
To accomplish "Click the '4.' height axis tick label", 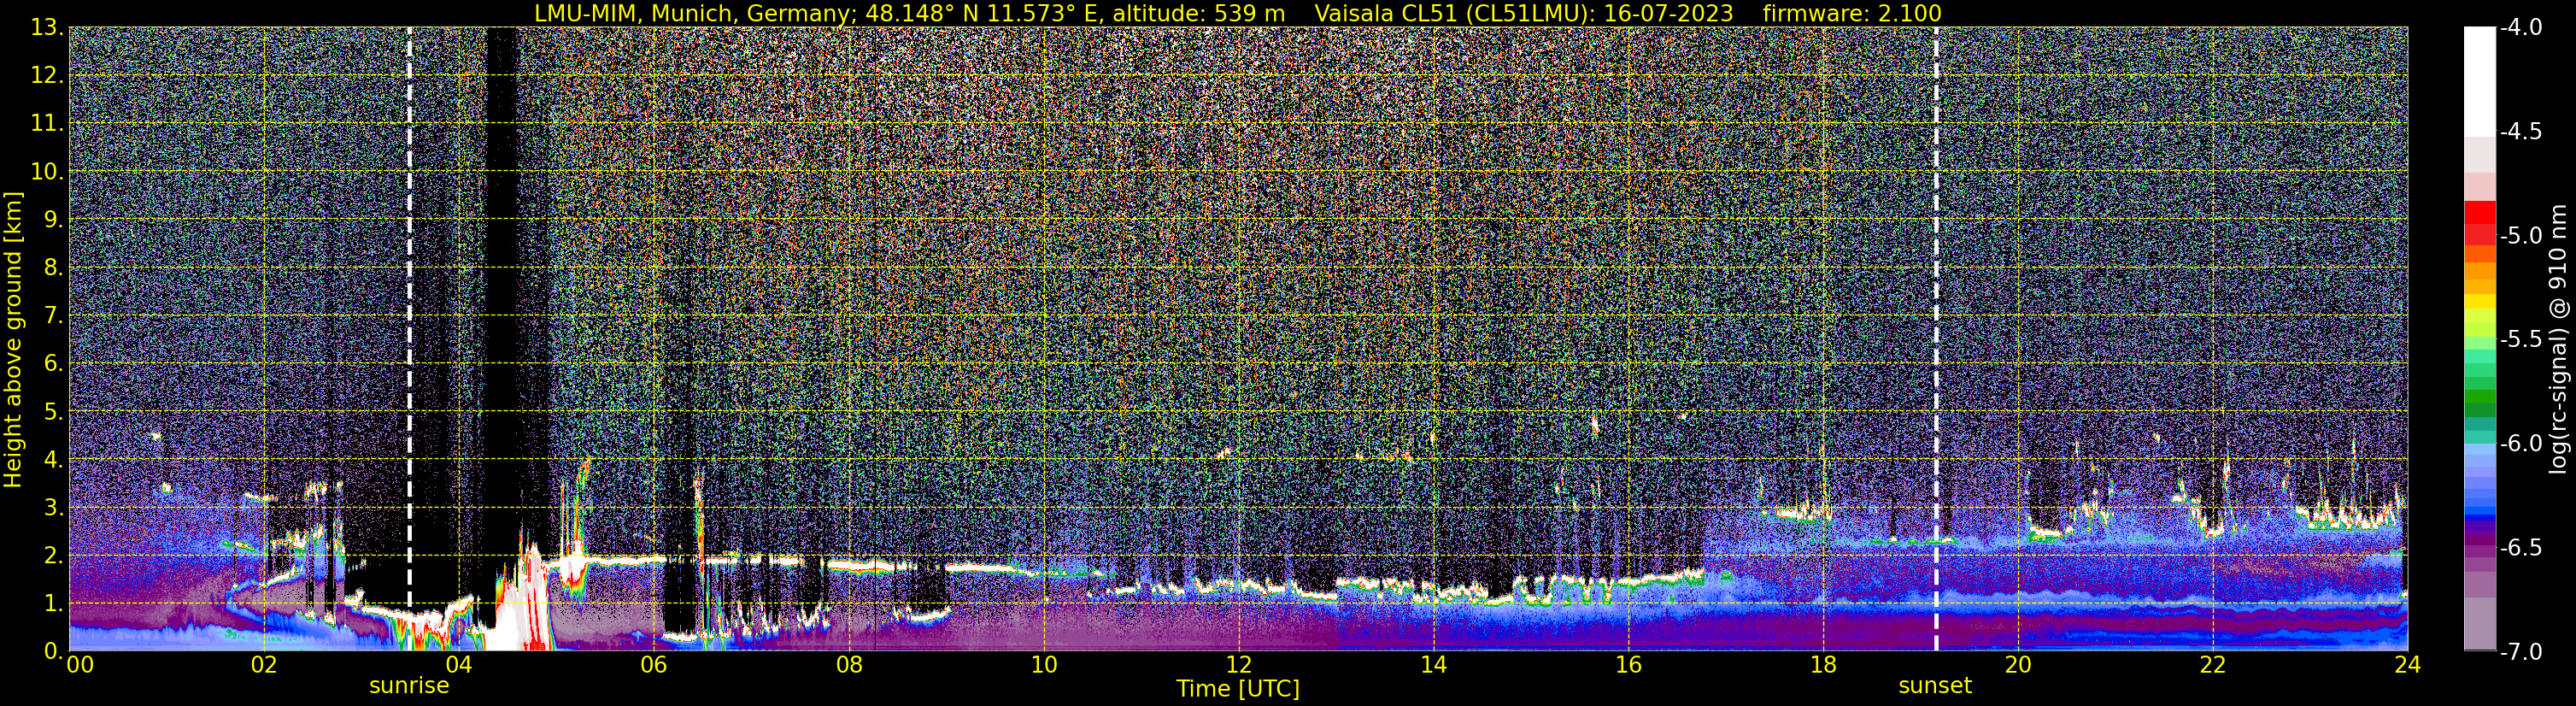I will coord(54,459).
